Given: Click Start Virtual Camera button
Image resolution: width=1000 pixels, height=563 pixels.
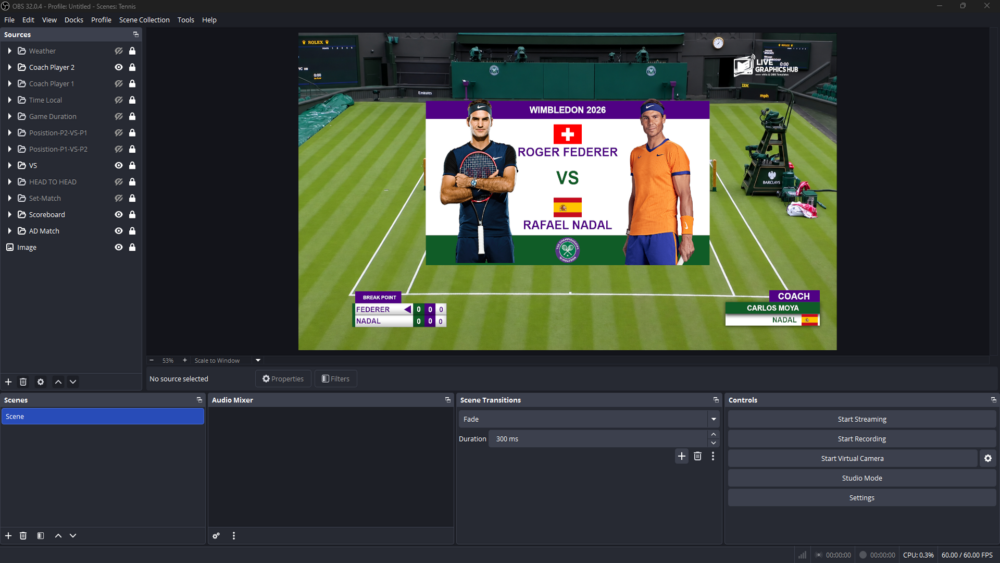Looking at the screenshot, I should click(x=853, y=458).
